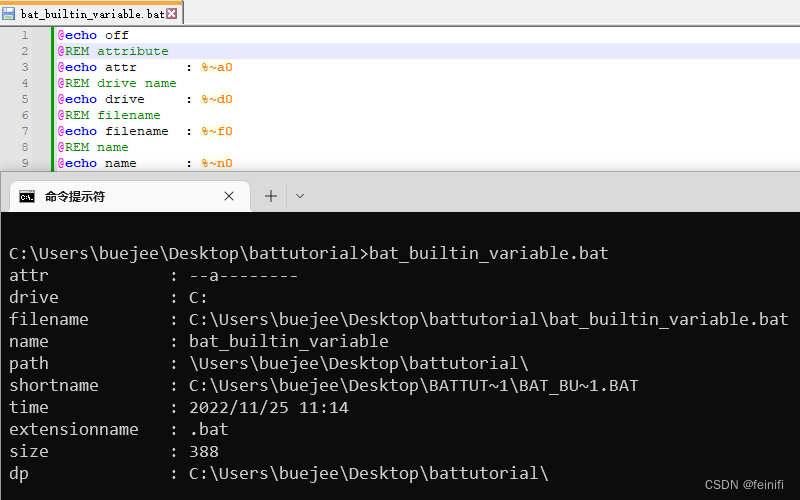This screenshot has height=500, width=800.
Task: Click the '%~d0' variable in editor
Action: 217,99
